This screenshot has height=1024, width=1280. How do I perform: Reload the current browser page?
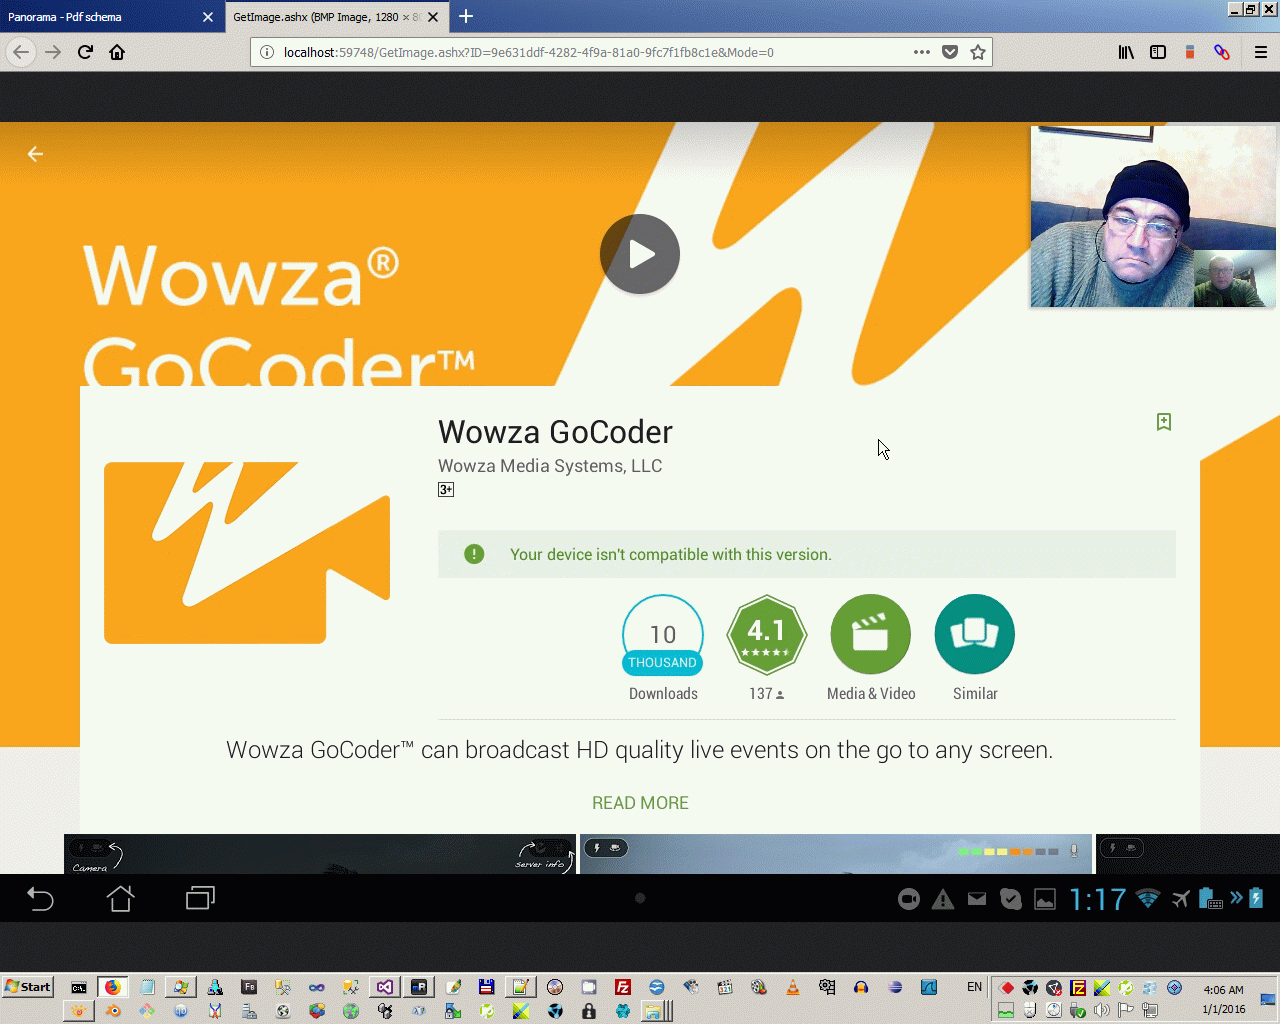[85, 52]
